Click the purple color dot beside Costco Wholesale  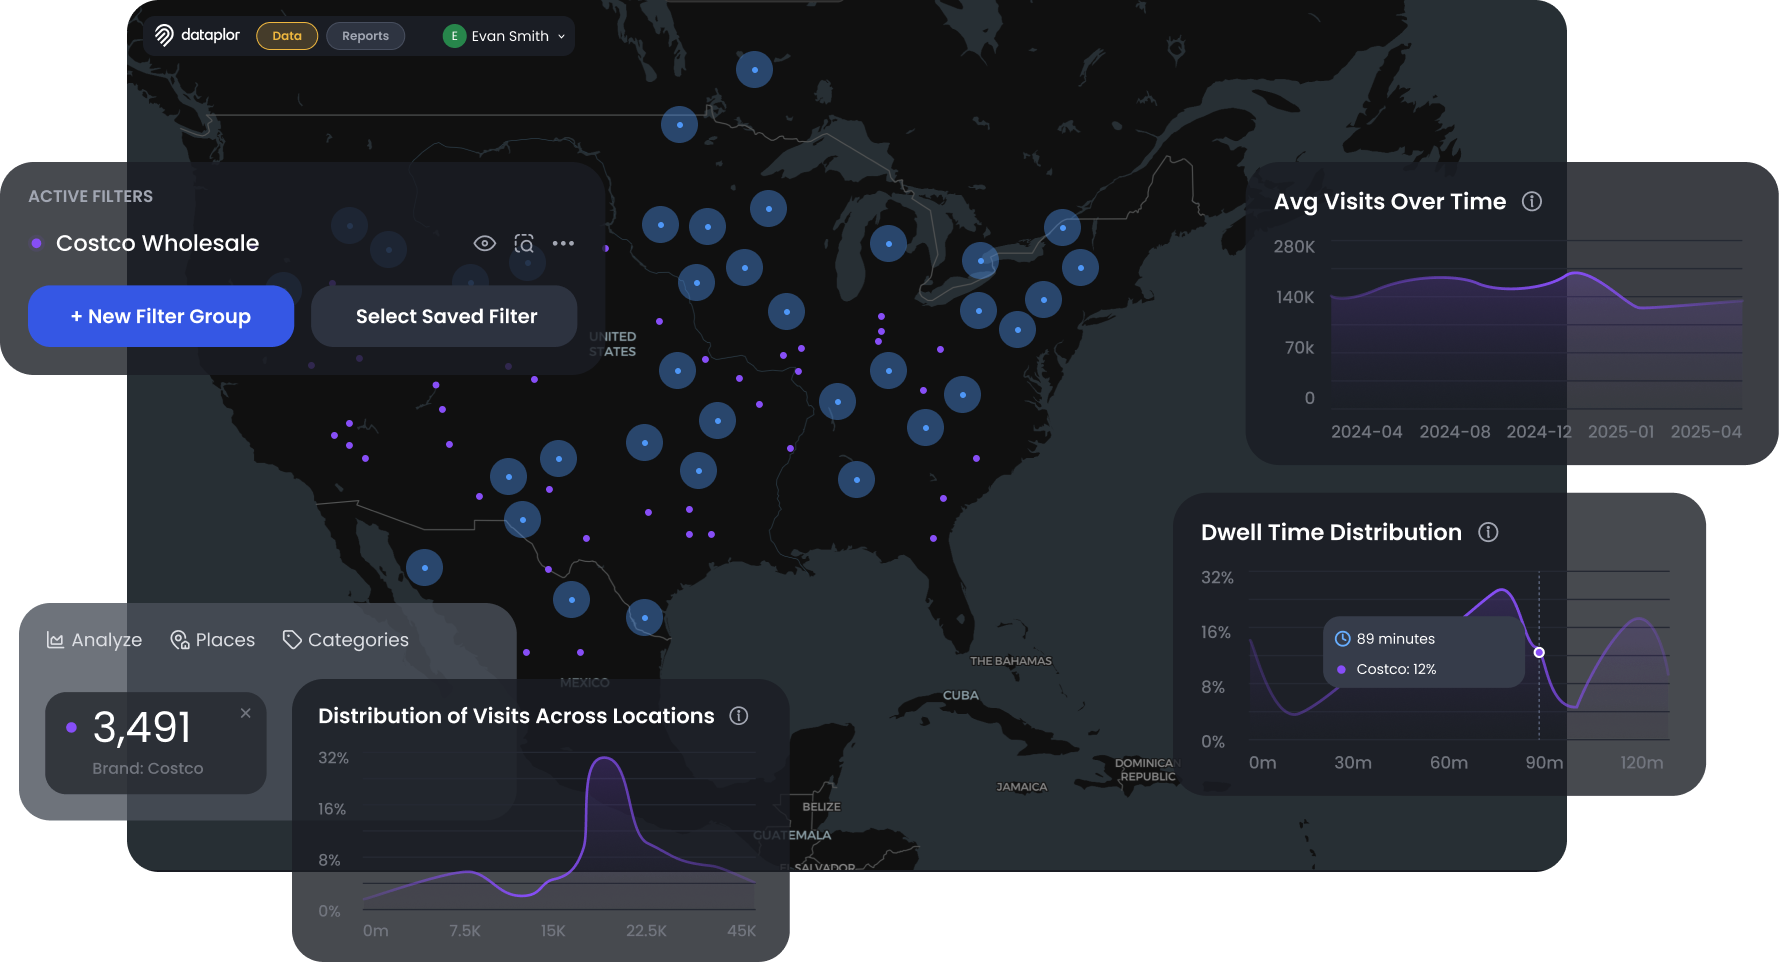pyautogui.click(x=37, y=243)
